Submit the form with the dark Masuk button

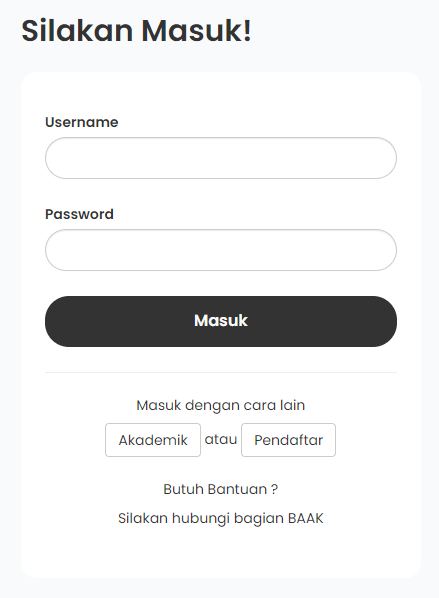point(221,321)
